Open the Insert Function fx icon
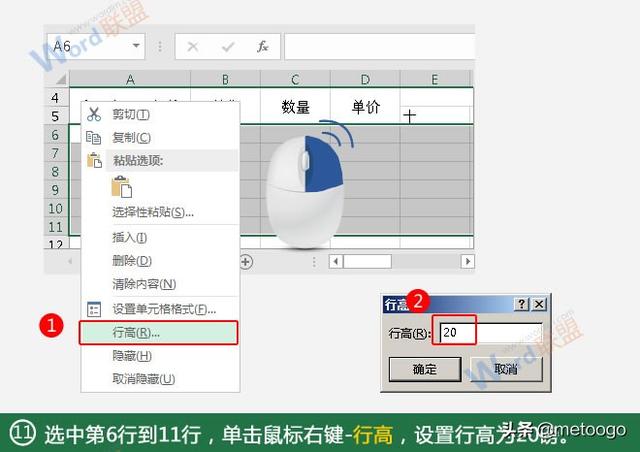 point(262,47)
